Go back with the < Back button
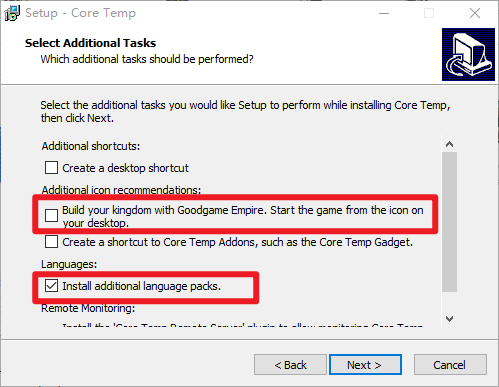The image size is (499, 387). 290,365
